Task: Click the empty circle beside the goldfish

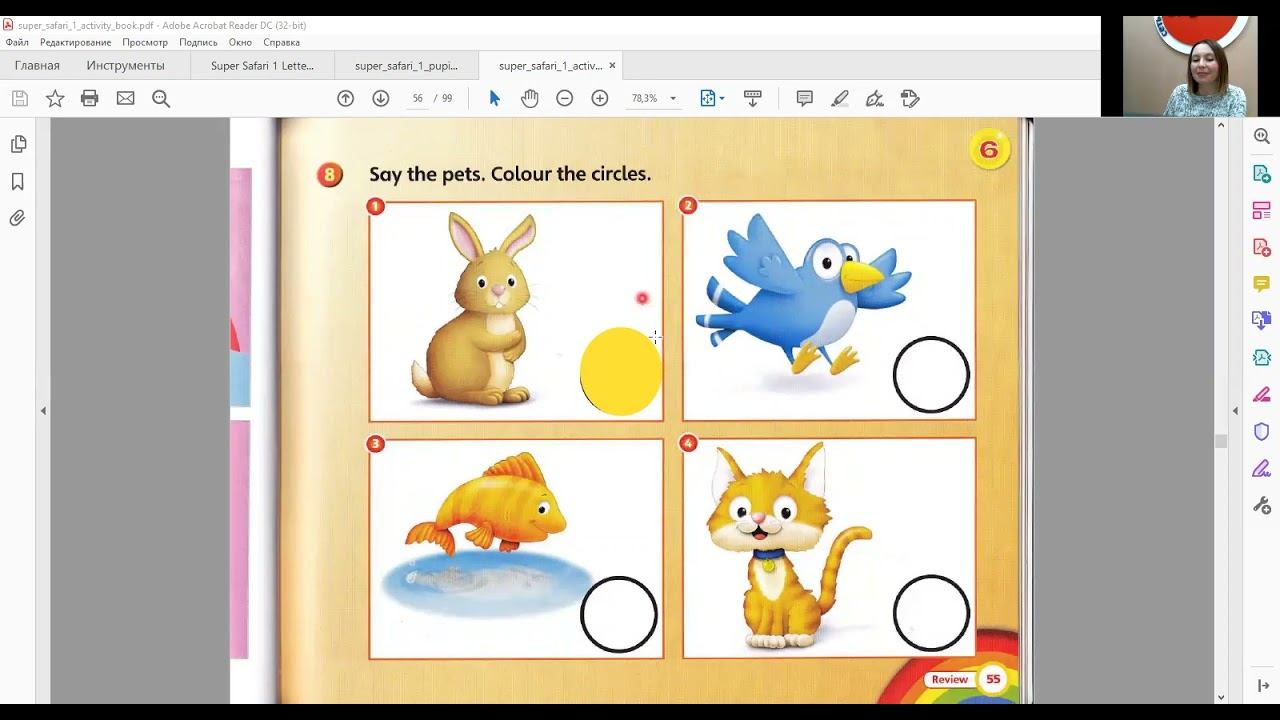Action: click(619, 614)
